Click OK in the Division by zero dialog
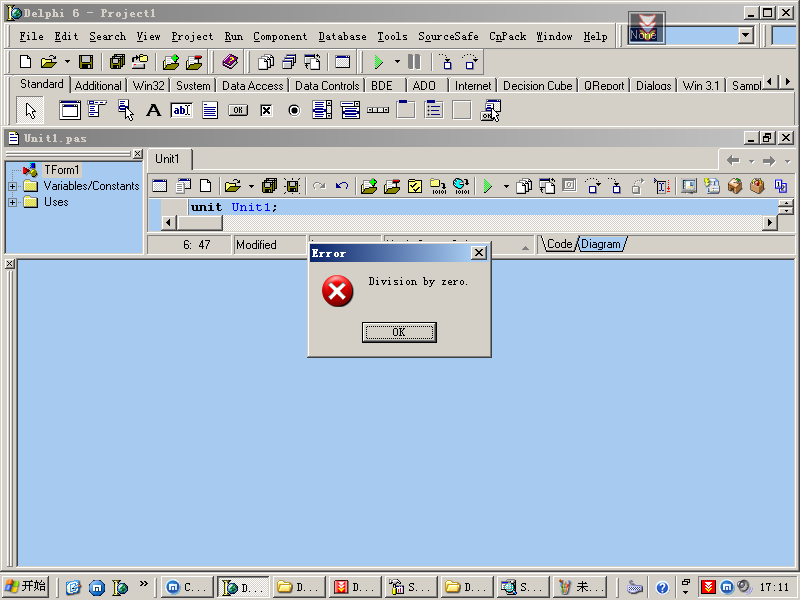 point(399,332)
